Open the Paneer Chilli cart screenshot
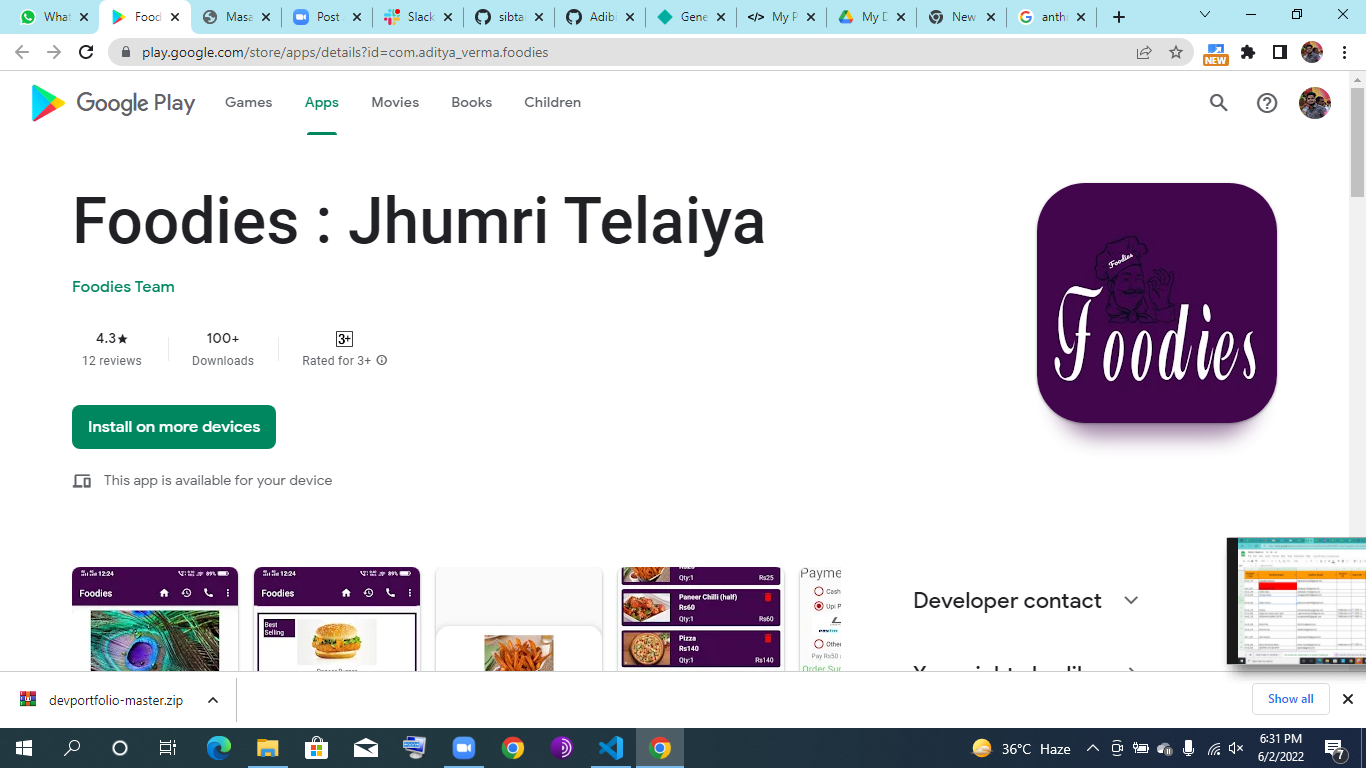Screen dimensions: 1366x768 701,619
